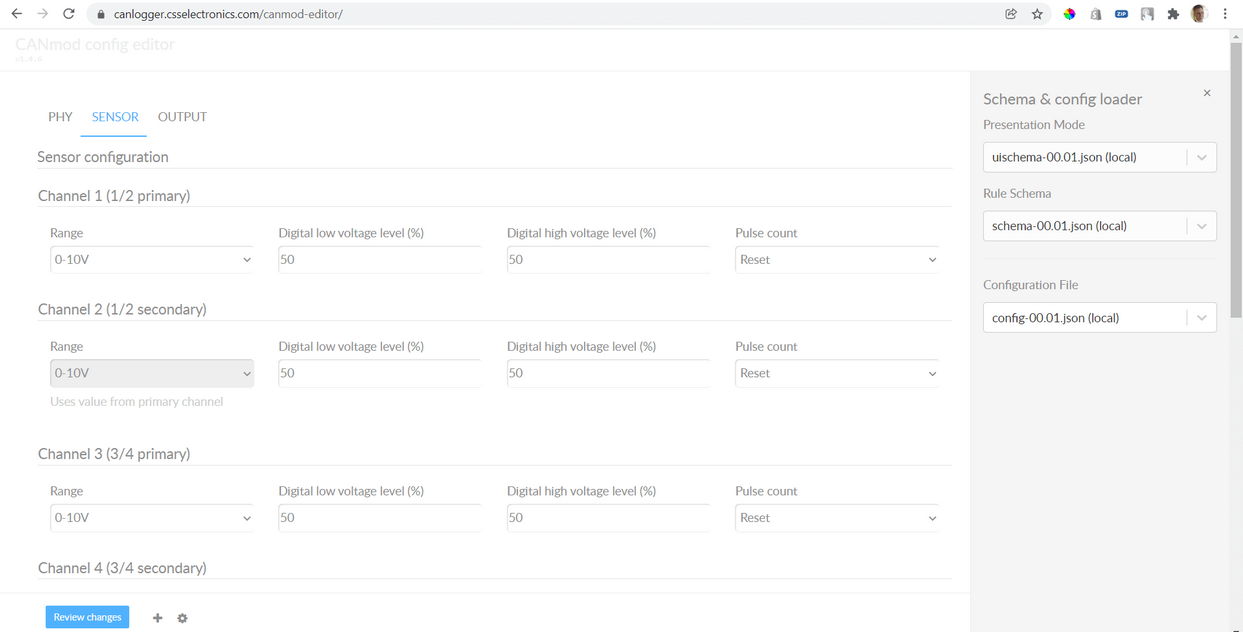Edit Channel 3 digital low voltage level field
The height and width of the screenshot is (632, 1243).
(x=380, y=518)
